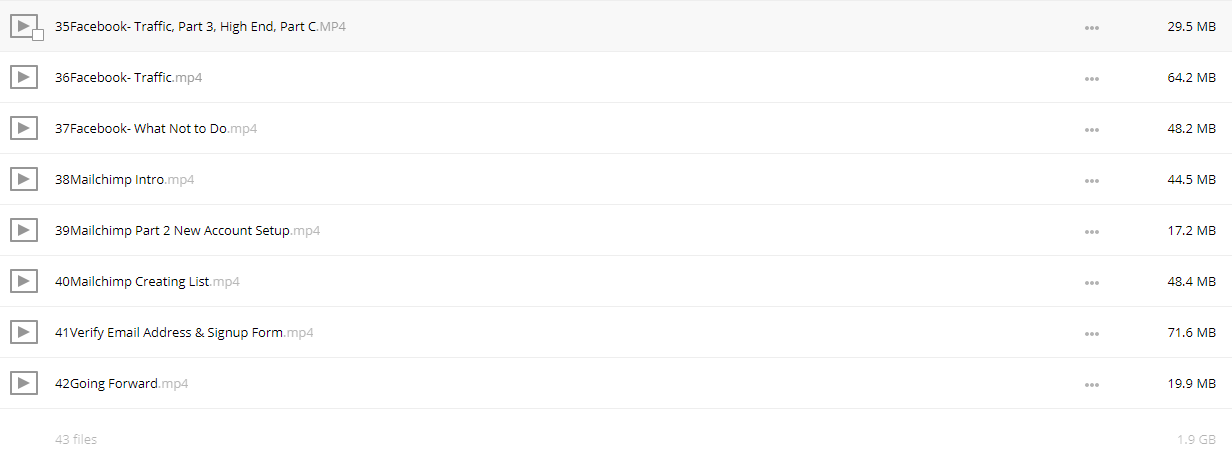This screenshot has height=467, width=1232.
Task: Click video icon for 40Mailchimp Creating List
Action: point(23,281)
